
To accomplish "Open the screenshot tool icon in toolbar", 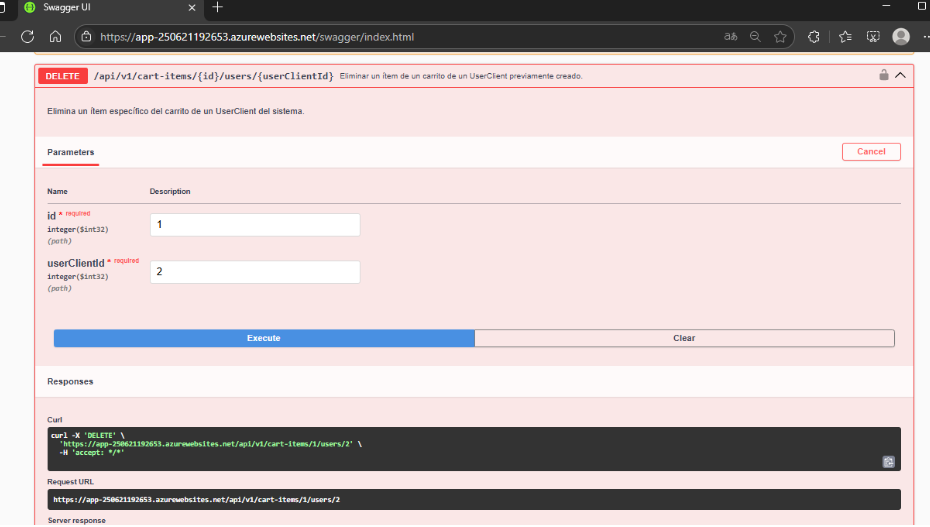I will [x=873, y=37].
